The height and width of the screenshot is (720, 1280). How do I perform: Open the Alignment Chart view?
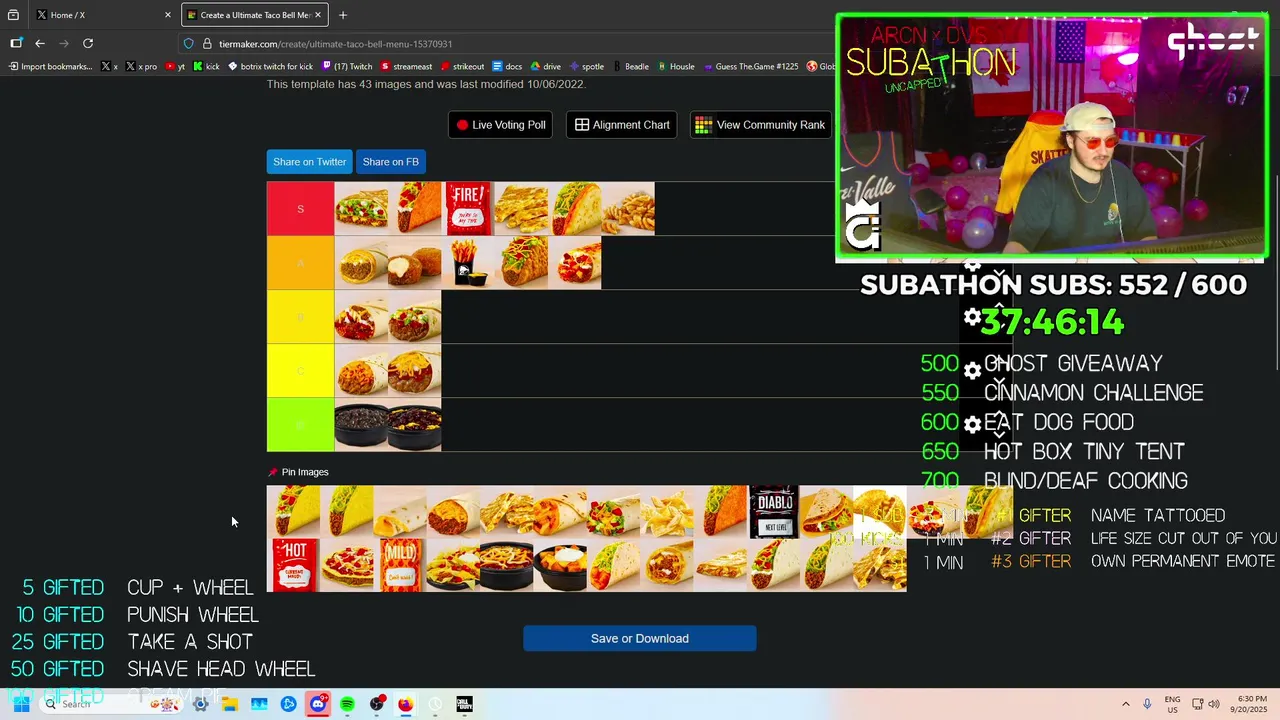point(622,125)
